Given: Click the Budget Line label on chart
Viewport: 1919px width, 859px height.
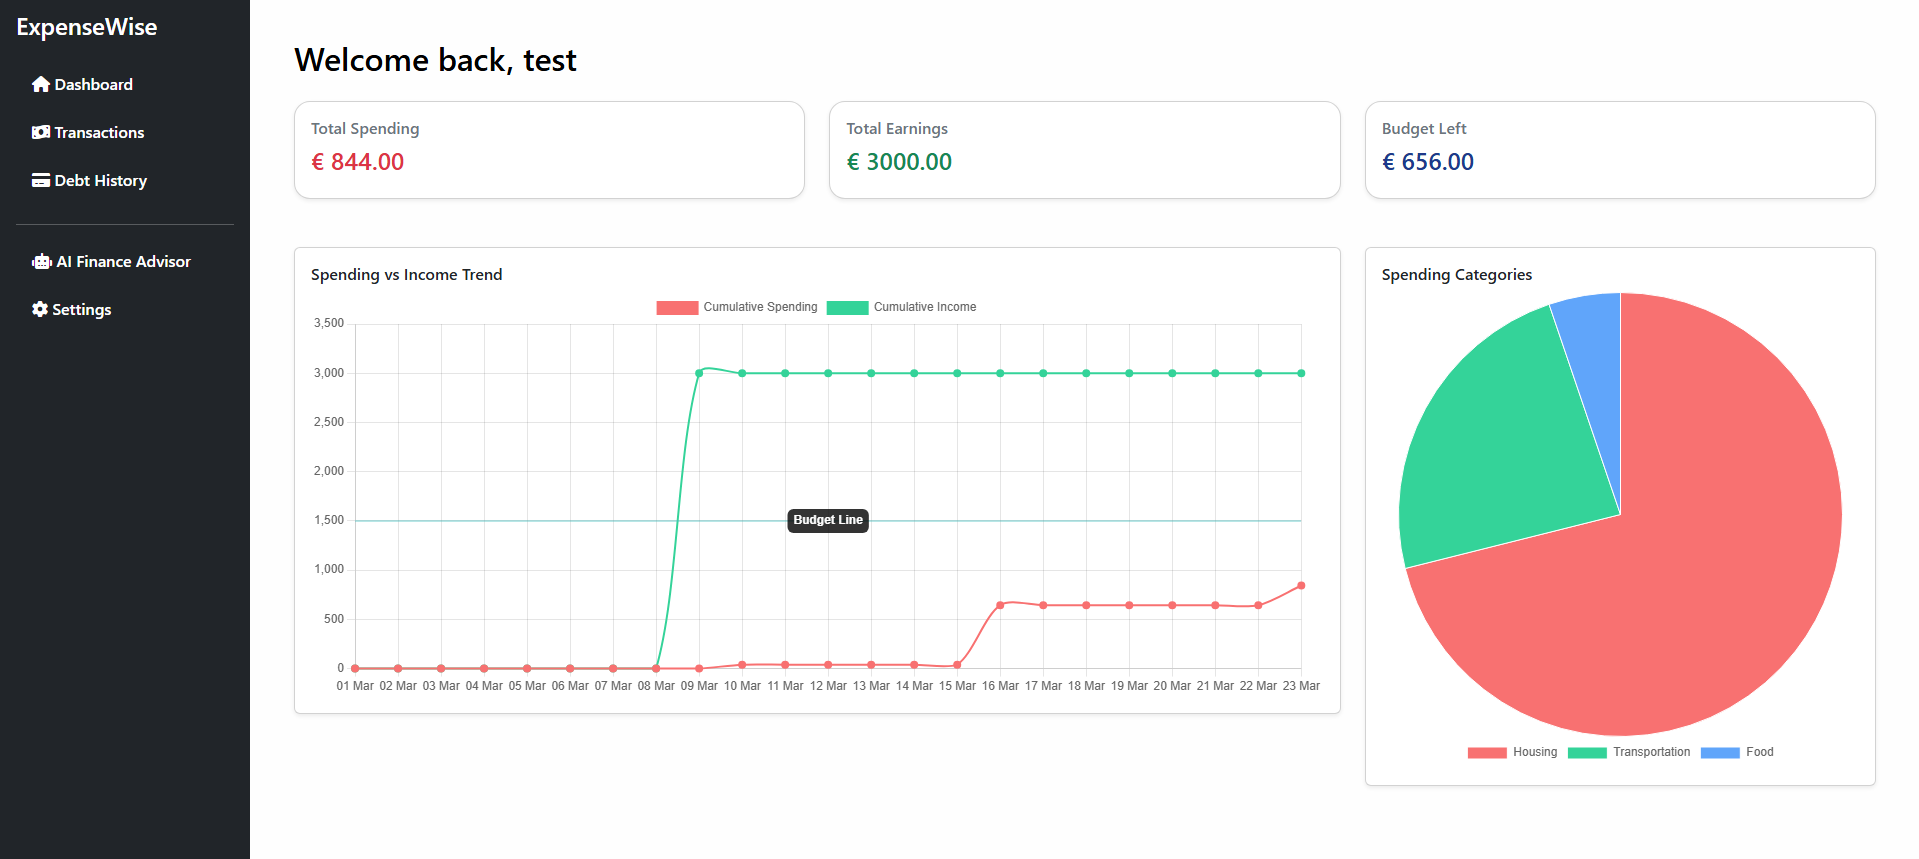Looking at the screenshot, I should (x=828, y=520).
